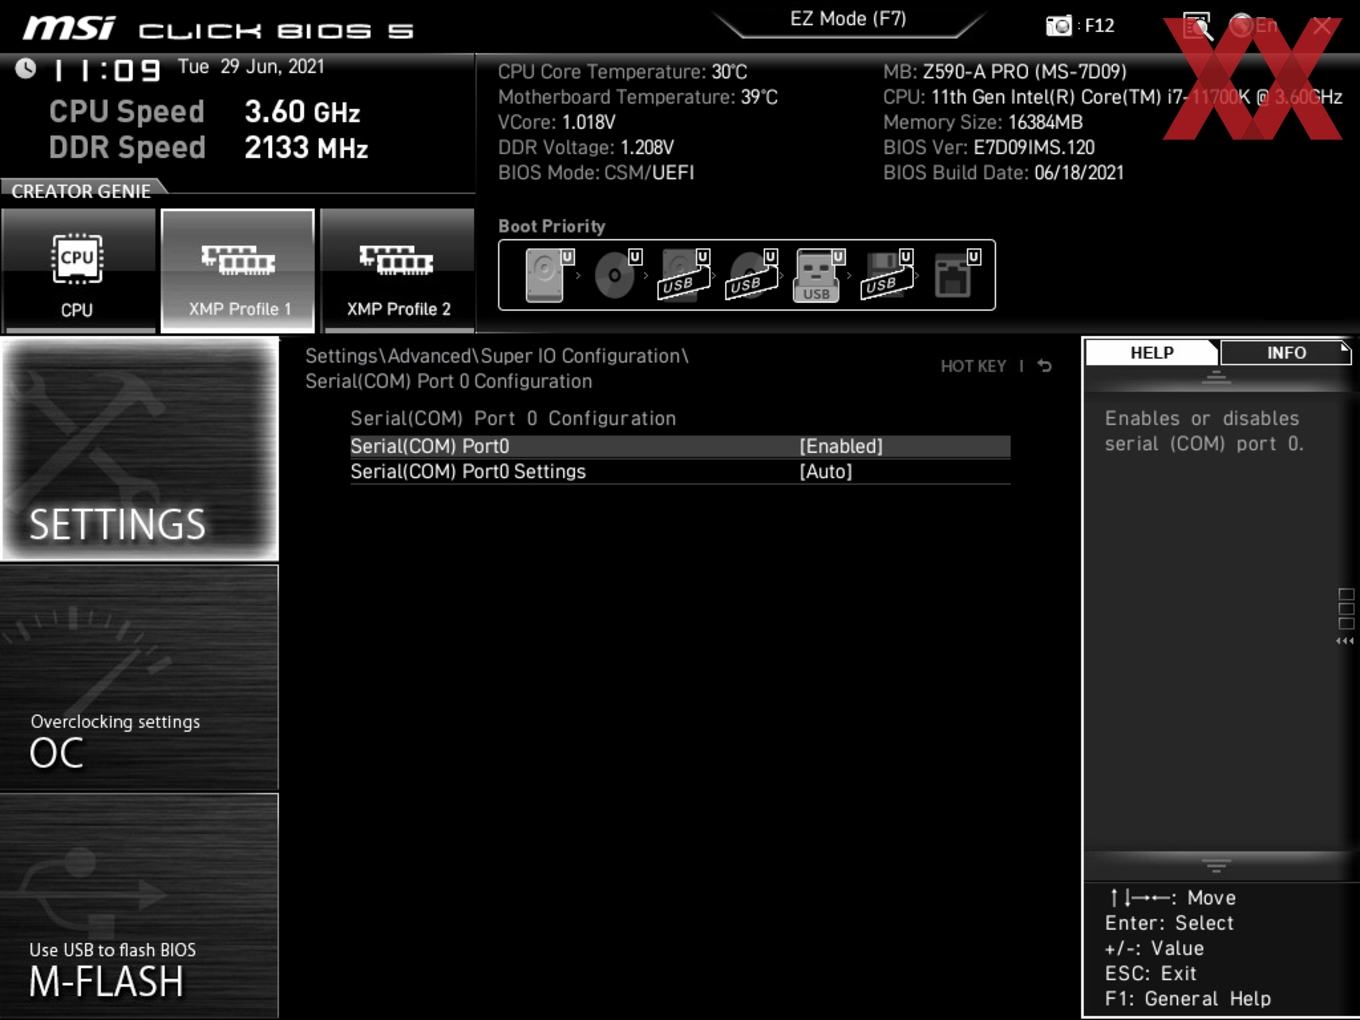
Task: Click the clock icon beside the time
Action: 25,68
